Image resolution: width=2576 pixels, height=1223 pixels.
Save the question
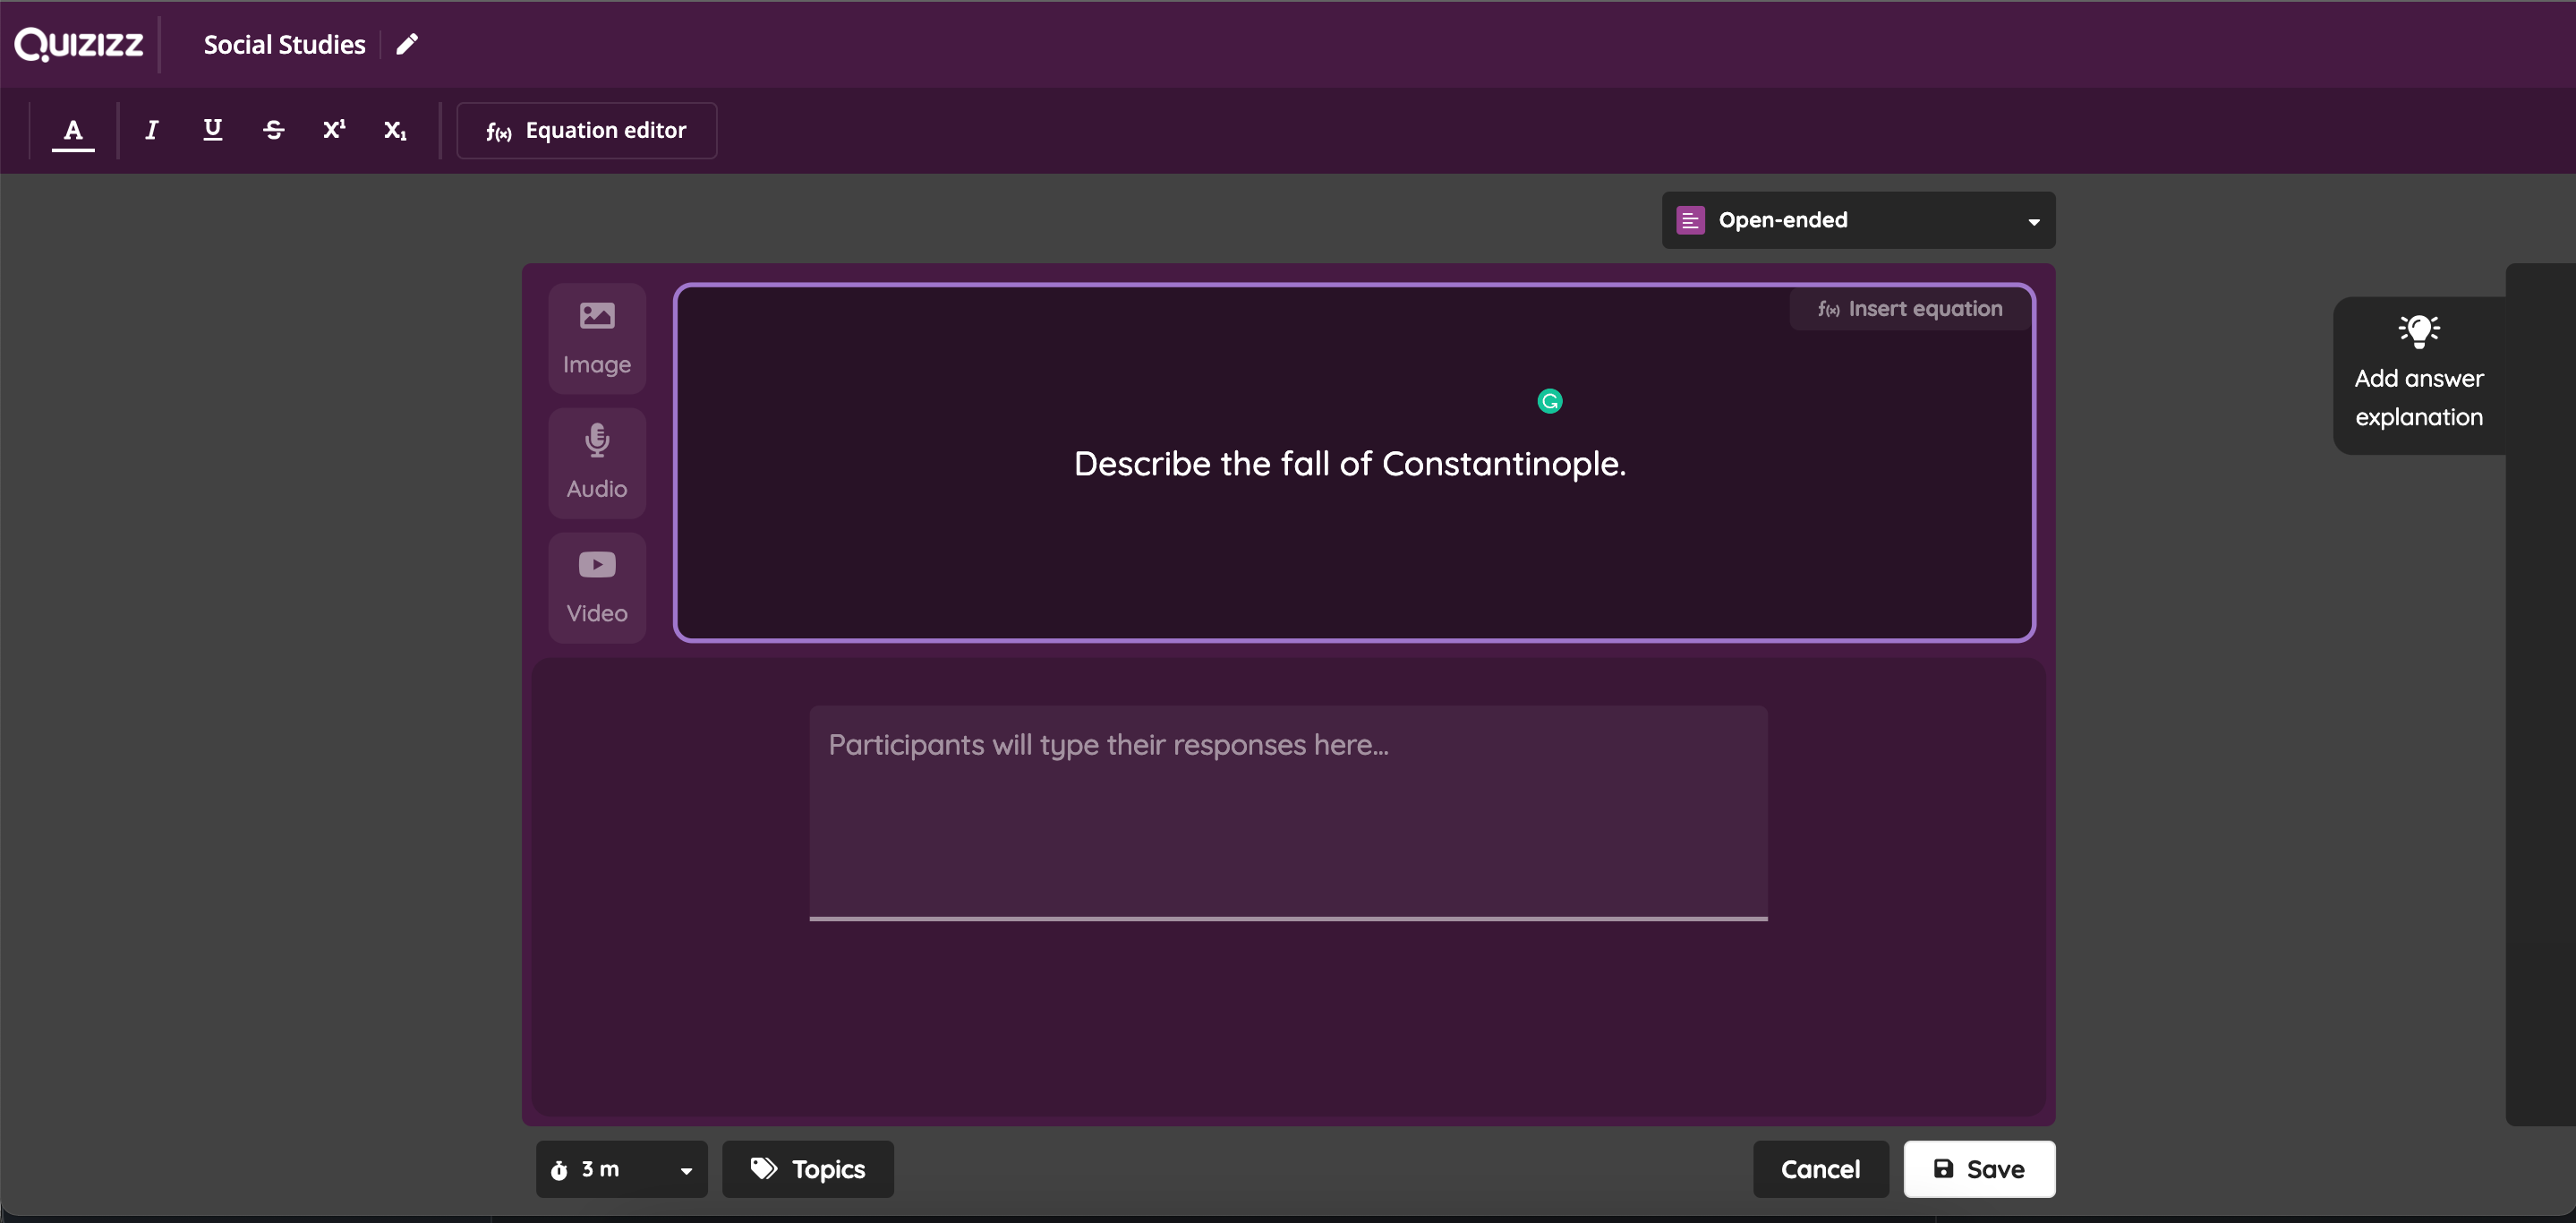coord(1978,1169)
